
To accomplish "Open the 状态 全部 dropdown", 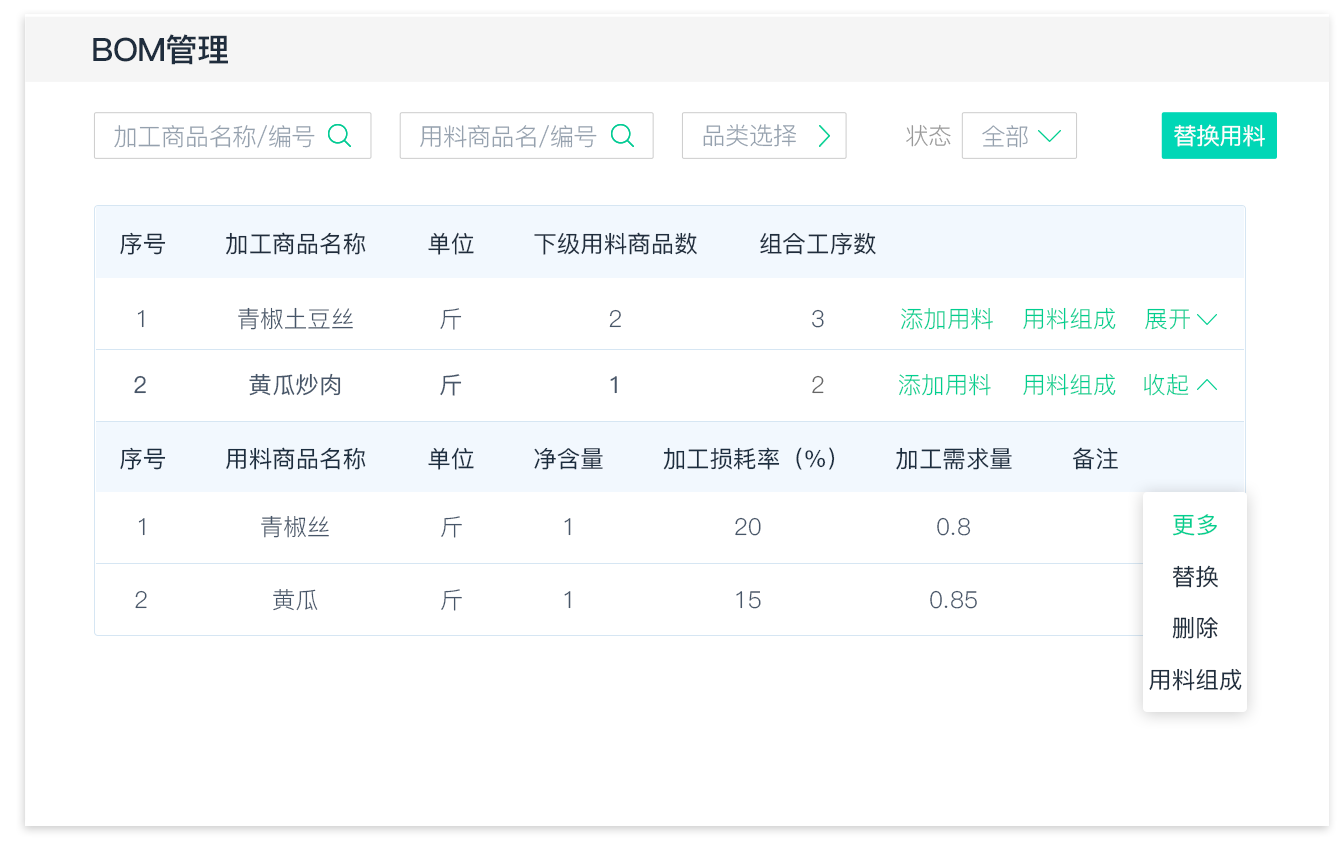I will (1019, 136).
